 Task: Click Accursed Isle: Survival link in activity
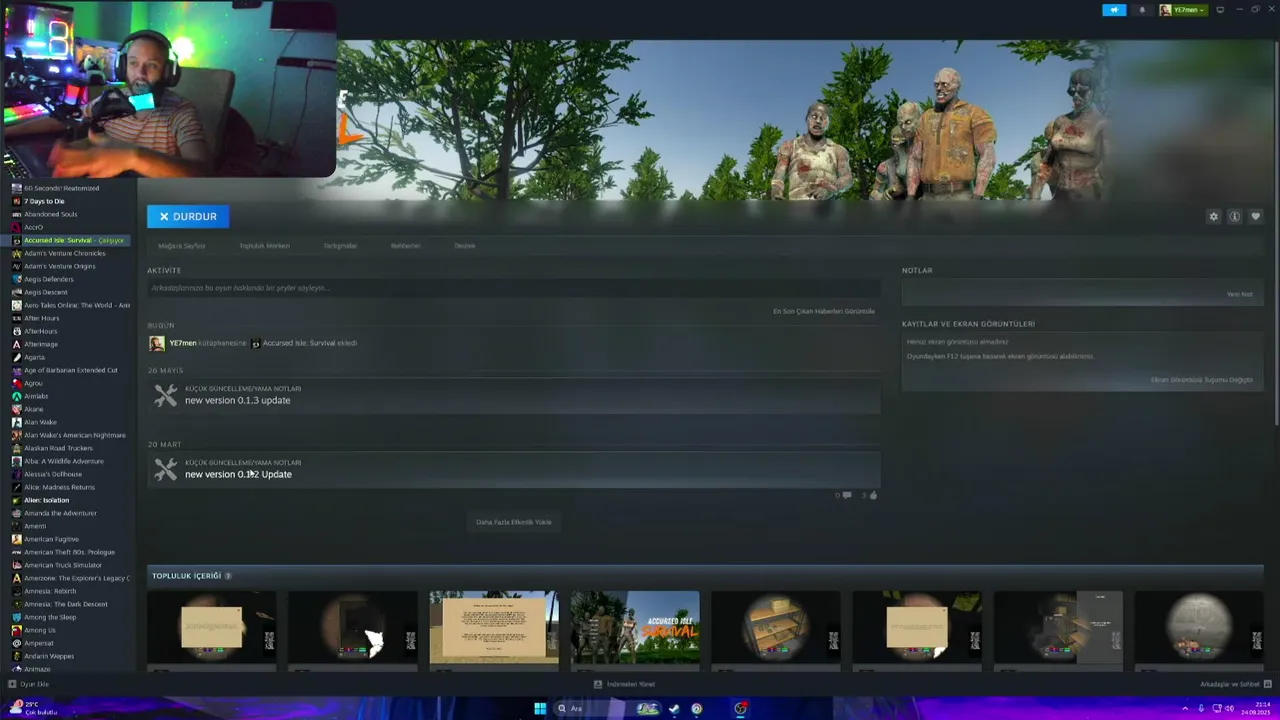coord(309,343)
